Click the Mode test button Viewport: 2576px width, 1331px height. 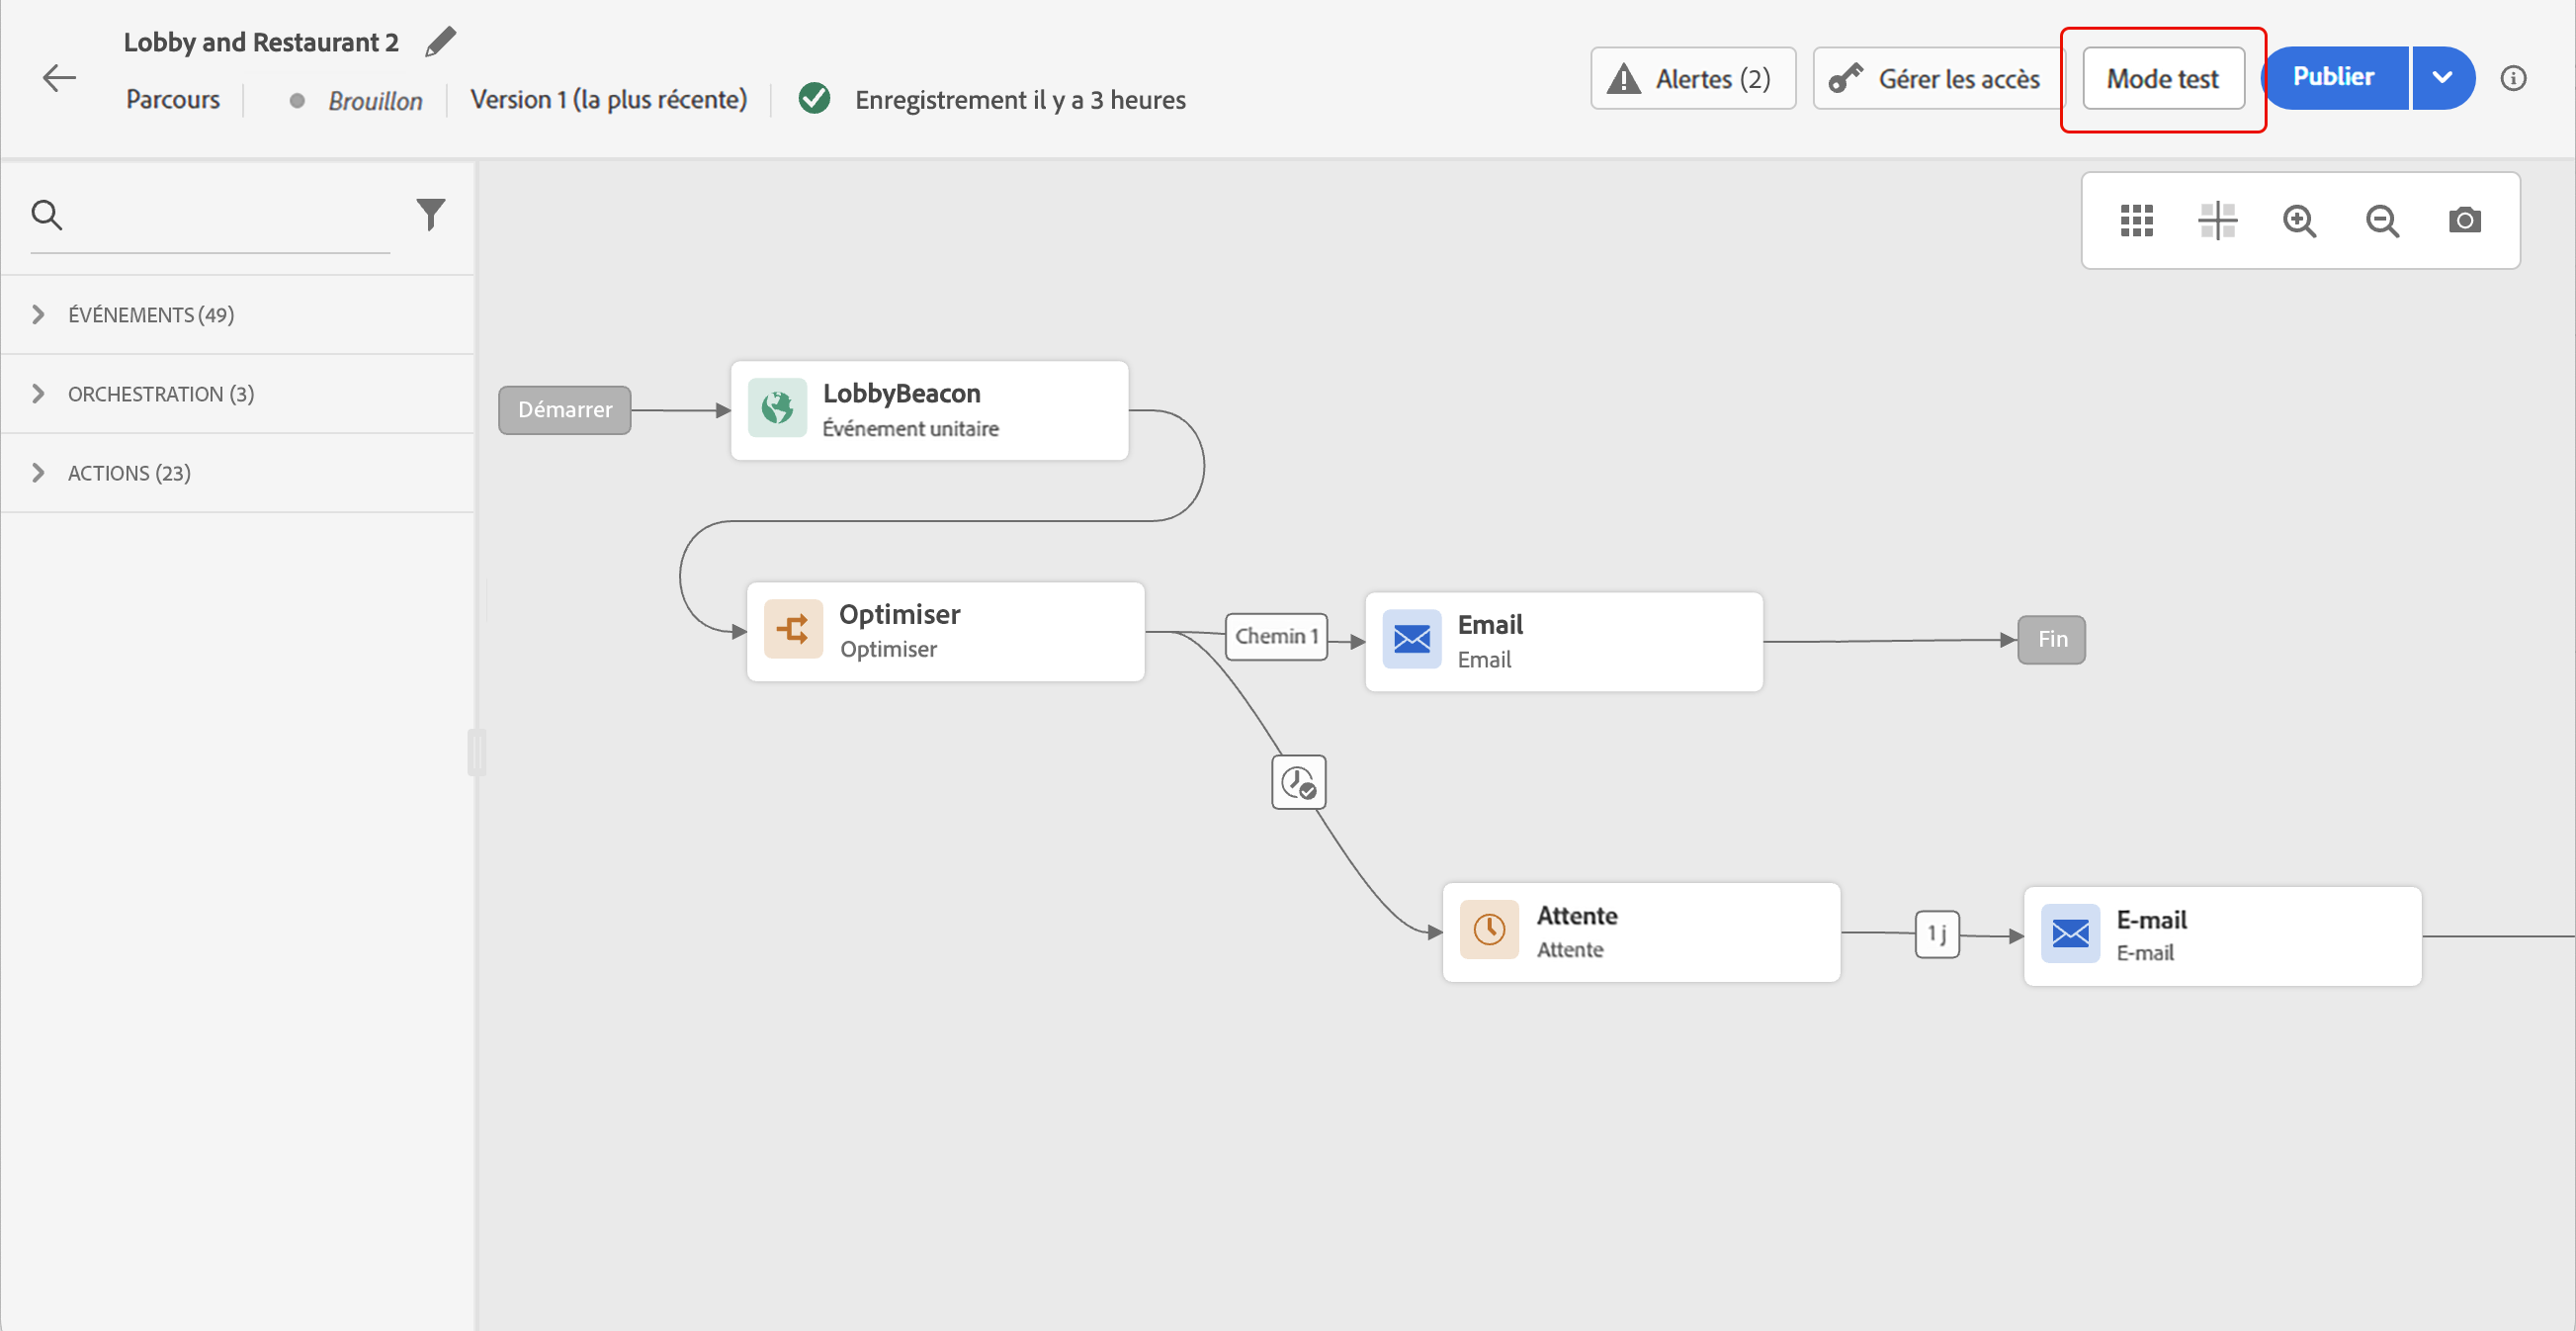tap(2163, 78)
